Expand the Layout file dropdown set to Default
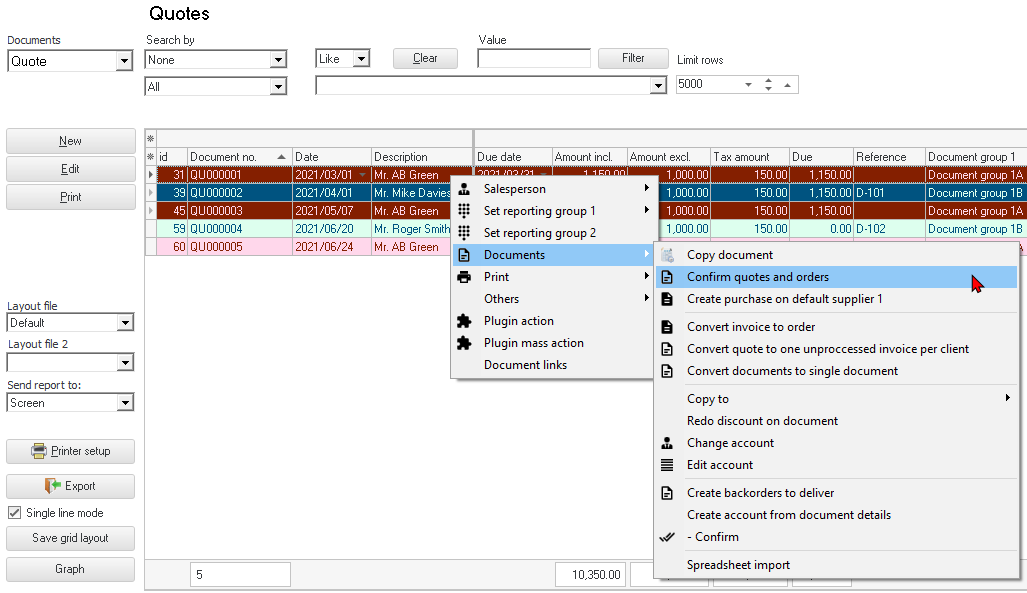The width and height of the screenshot is (1027, 593). [124, 323]
